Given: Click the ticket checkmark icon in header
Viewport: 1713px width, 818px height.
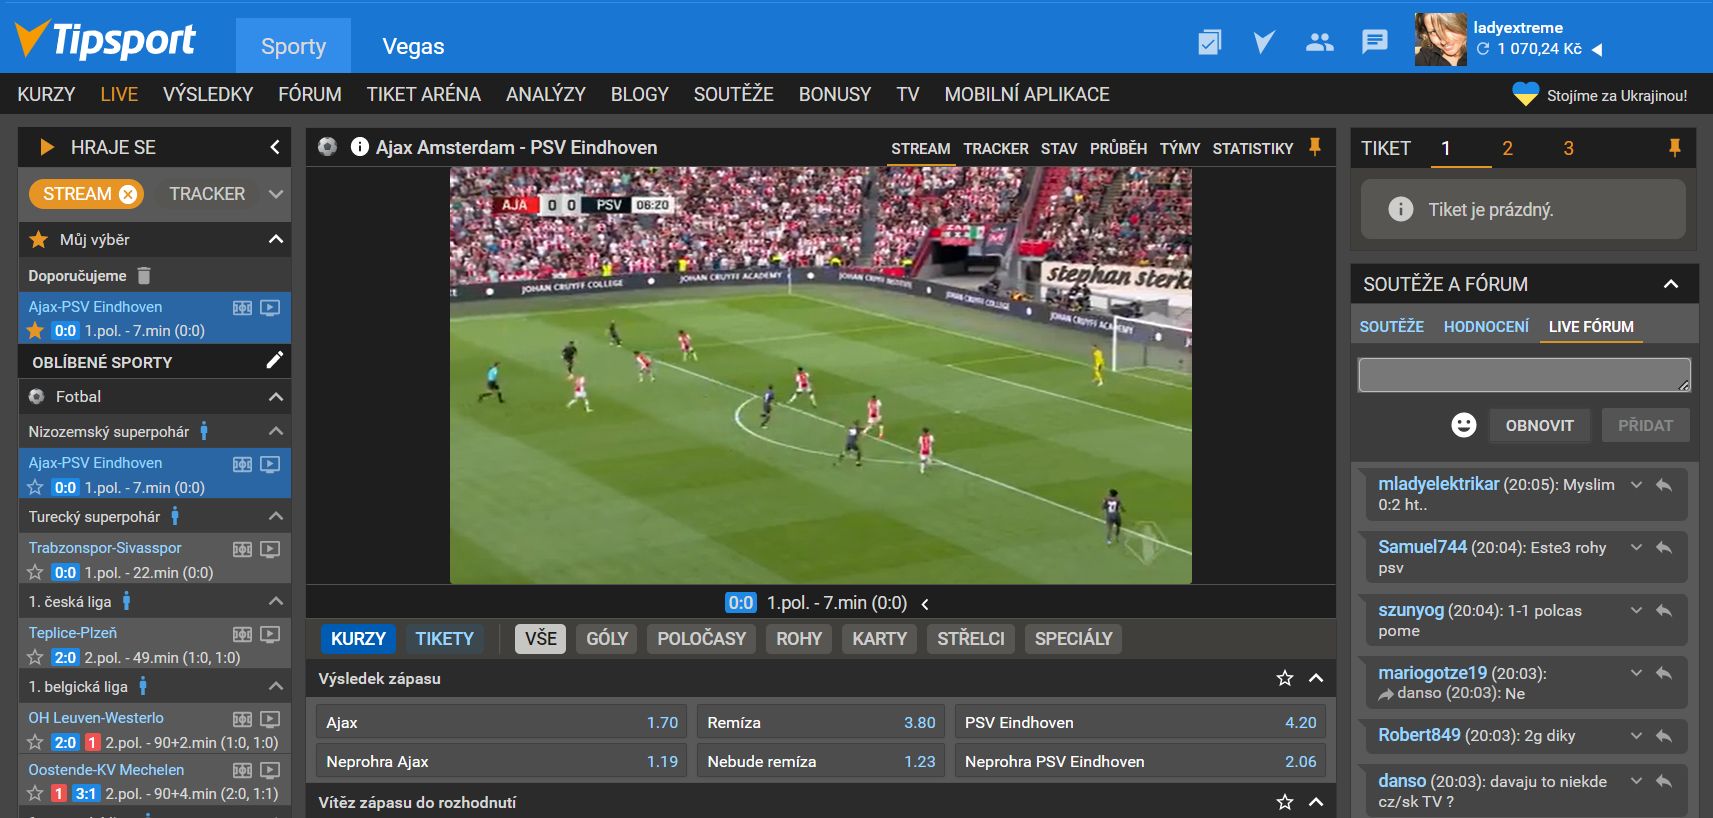Looking at the screenshot, I should tap(1209, 42).
